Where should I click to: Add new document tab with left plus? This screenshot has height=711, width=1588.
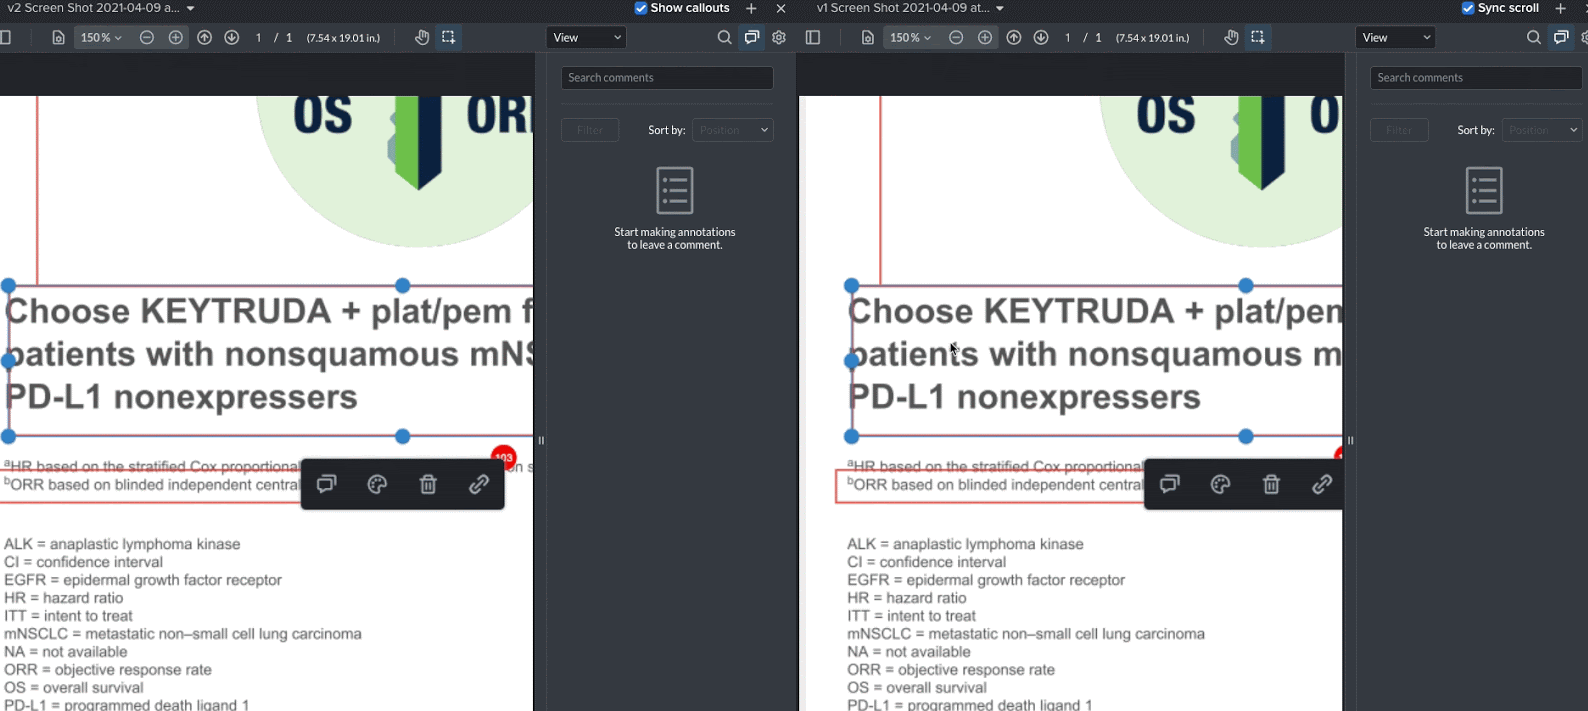point(751,8)
